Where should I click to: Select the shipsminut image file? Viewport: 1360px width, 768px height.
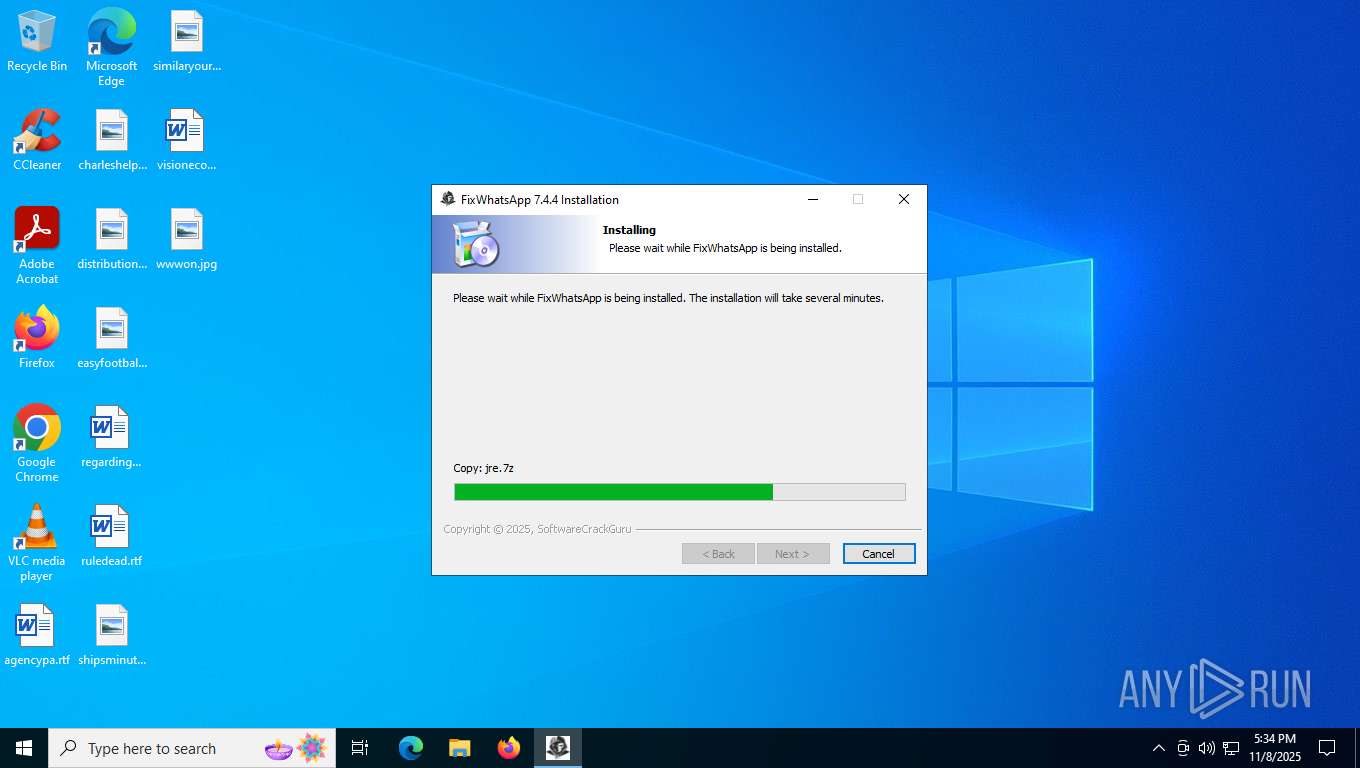tap(112, 635)
